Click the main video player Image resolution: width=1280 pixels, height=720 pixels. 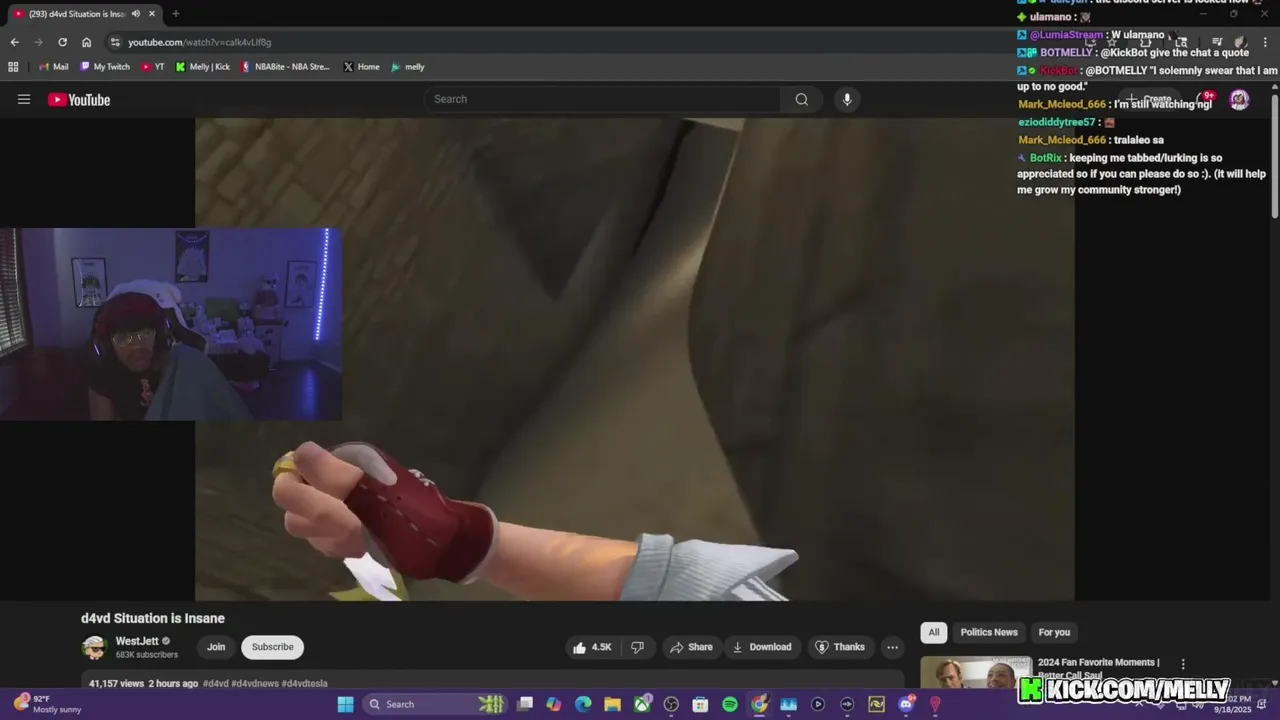point(635,360)
